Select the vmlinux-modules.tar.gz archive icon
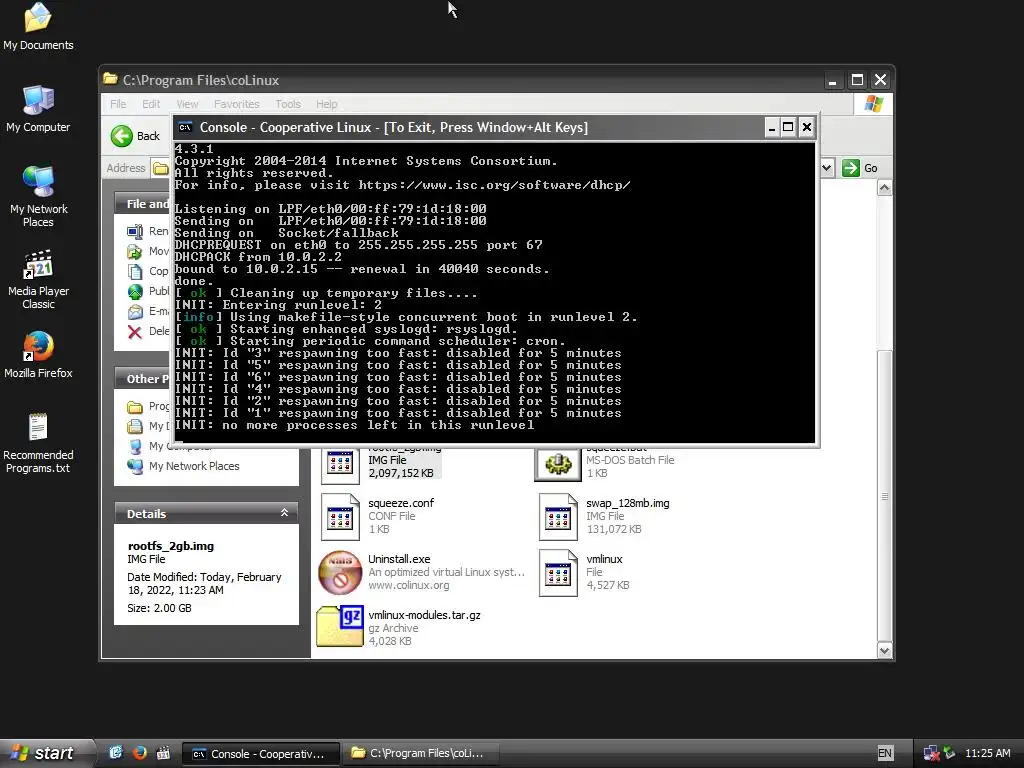 click(340, 626)
